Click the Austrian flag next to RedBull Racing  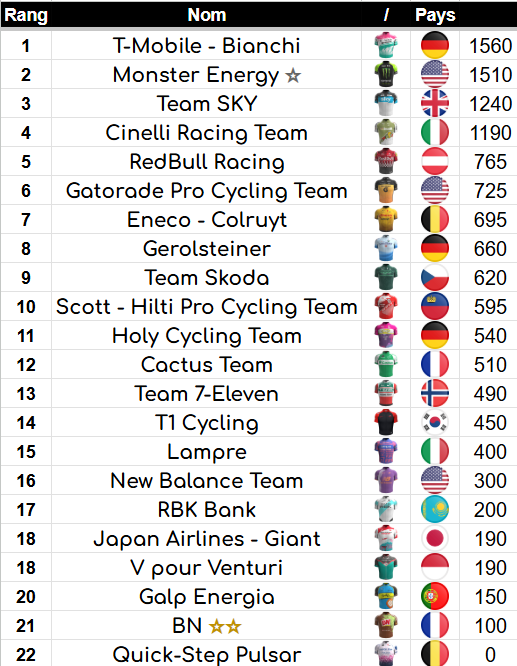[x=435, y=161]
